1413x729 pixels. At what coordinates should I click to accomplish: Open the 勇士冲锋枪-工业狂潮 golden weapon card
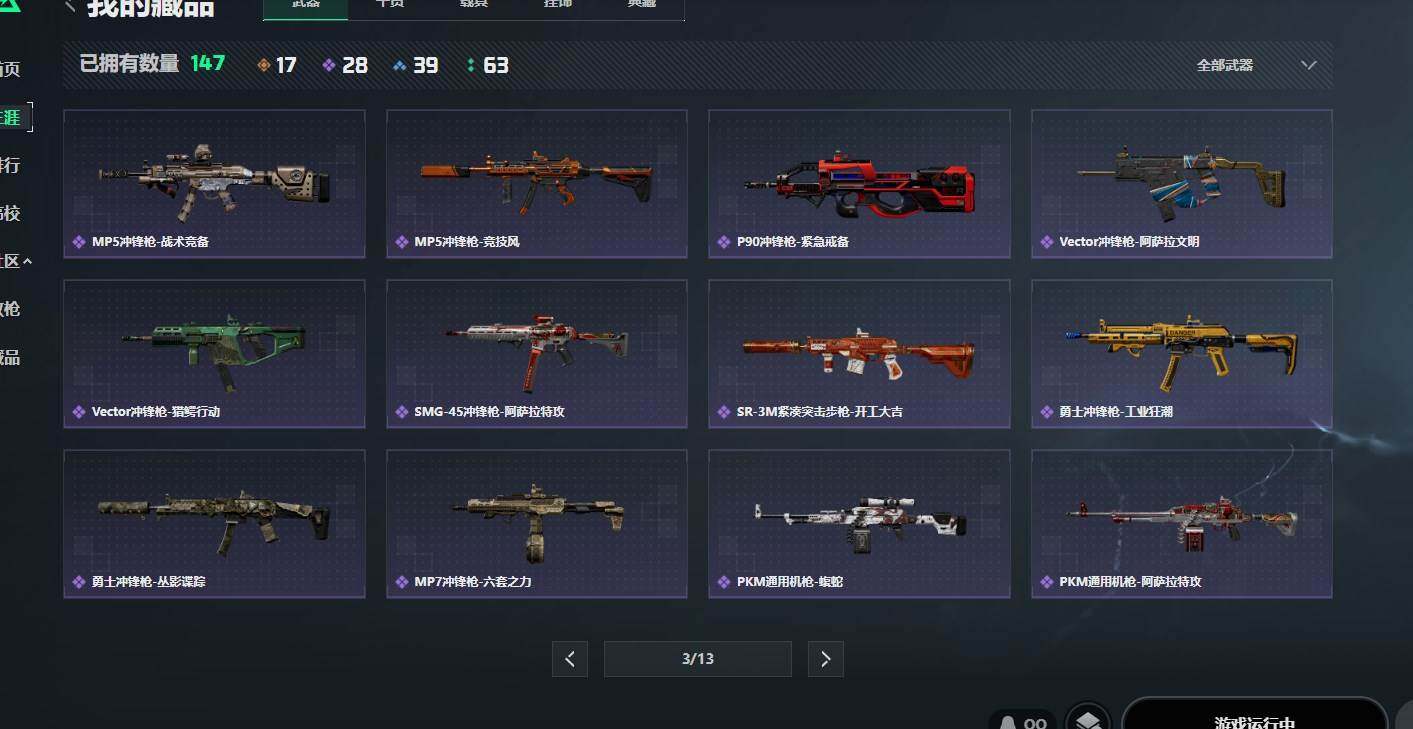pos(1181,354)
